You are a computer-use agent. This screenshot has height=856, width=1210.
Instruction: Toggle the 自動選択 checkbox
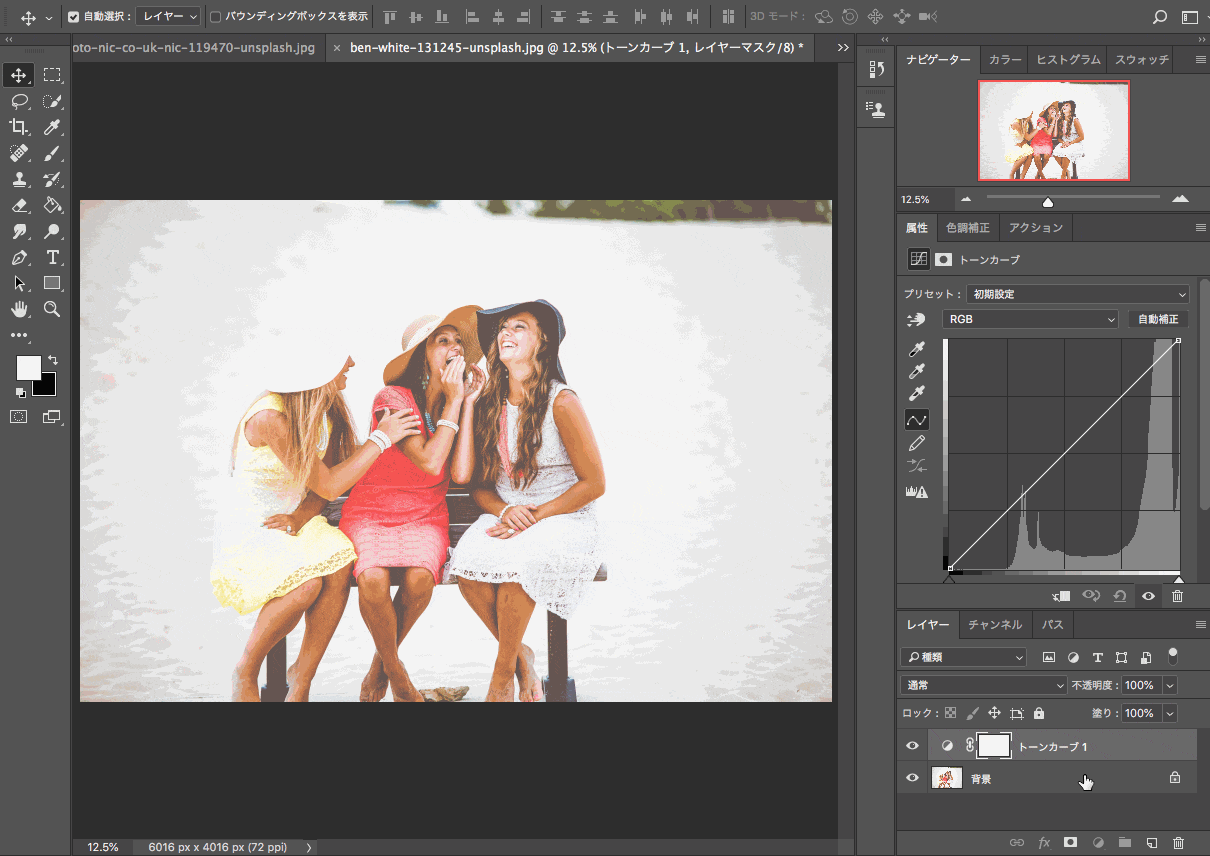[74, 17]
